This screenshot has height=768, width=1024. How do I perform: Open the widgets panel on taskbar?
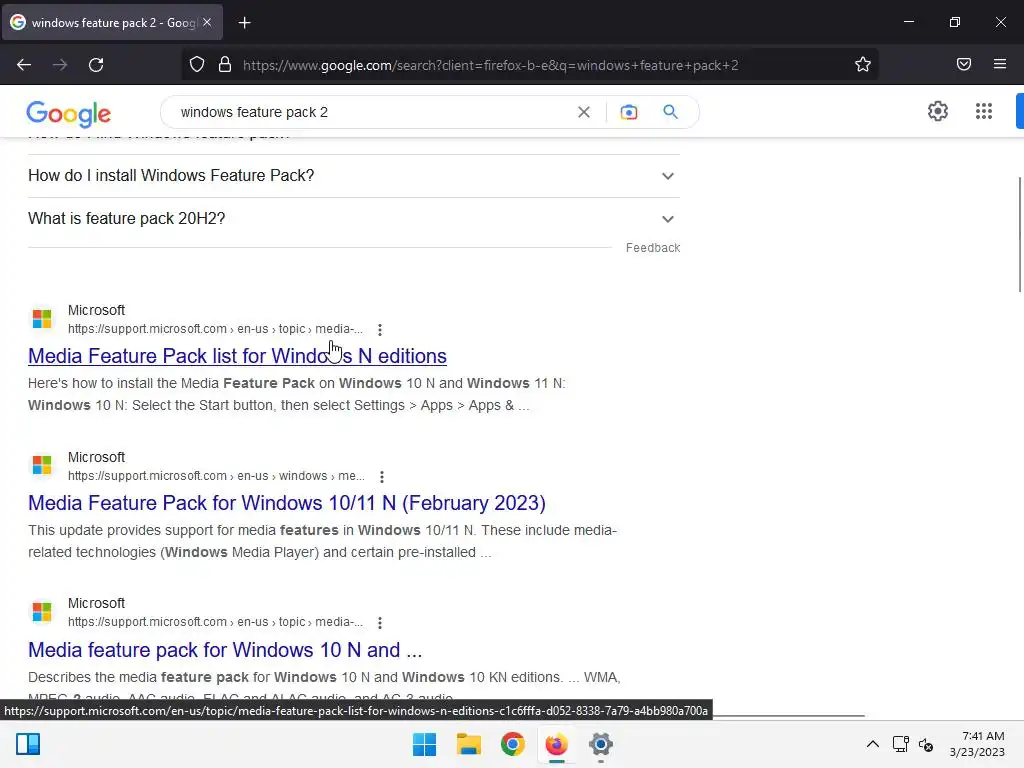(x=28, y=744)
